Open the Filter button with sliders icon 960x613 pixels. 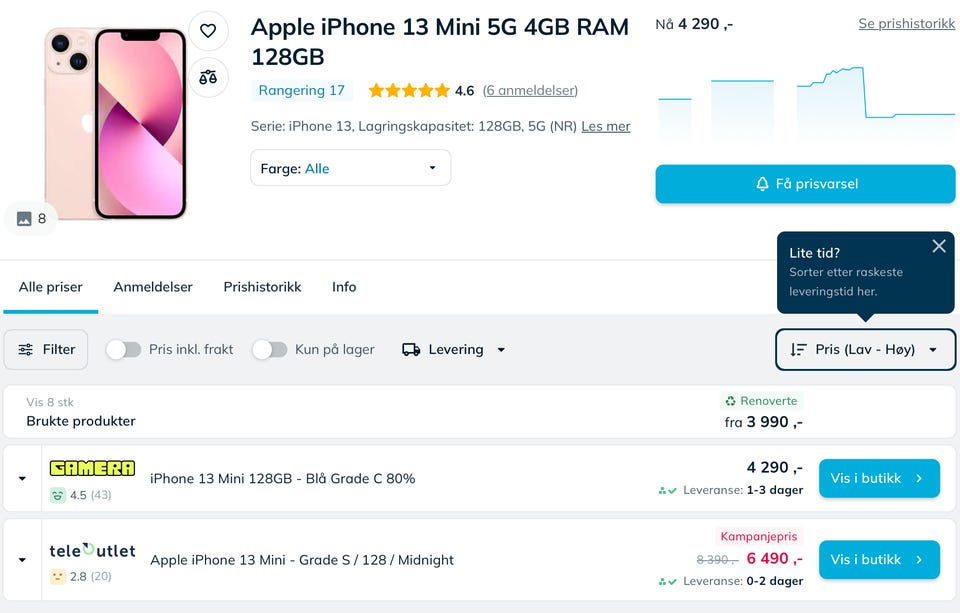click(x=46, y=350)
